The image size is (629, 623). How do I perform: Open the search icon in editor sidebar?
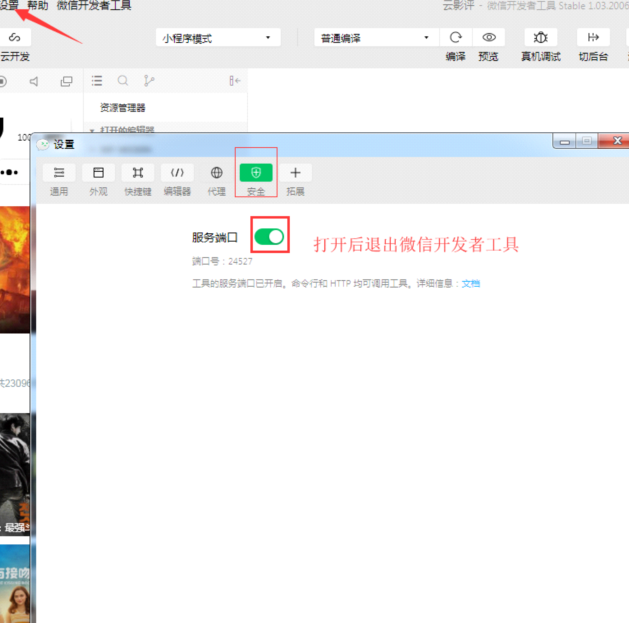pos(123,81)
